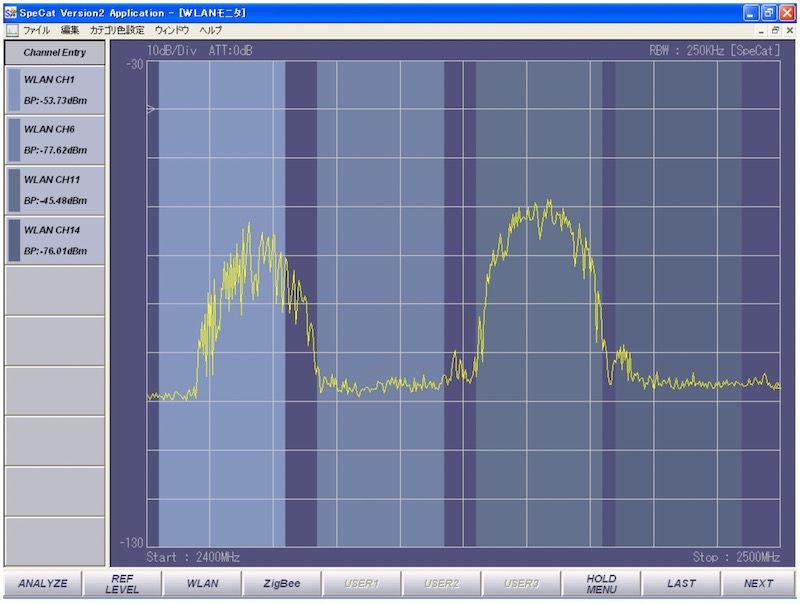Image resolution: width=800 pixels, height=604 pixels.
Task: Click the 'RBW : 250KHz [SpeCat]' label
Action: (714, 51)
